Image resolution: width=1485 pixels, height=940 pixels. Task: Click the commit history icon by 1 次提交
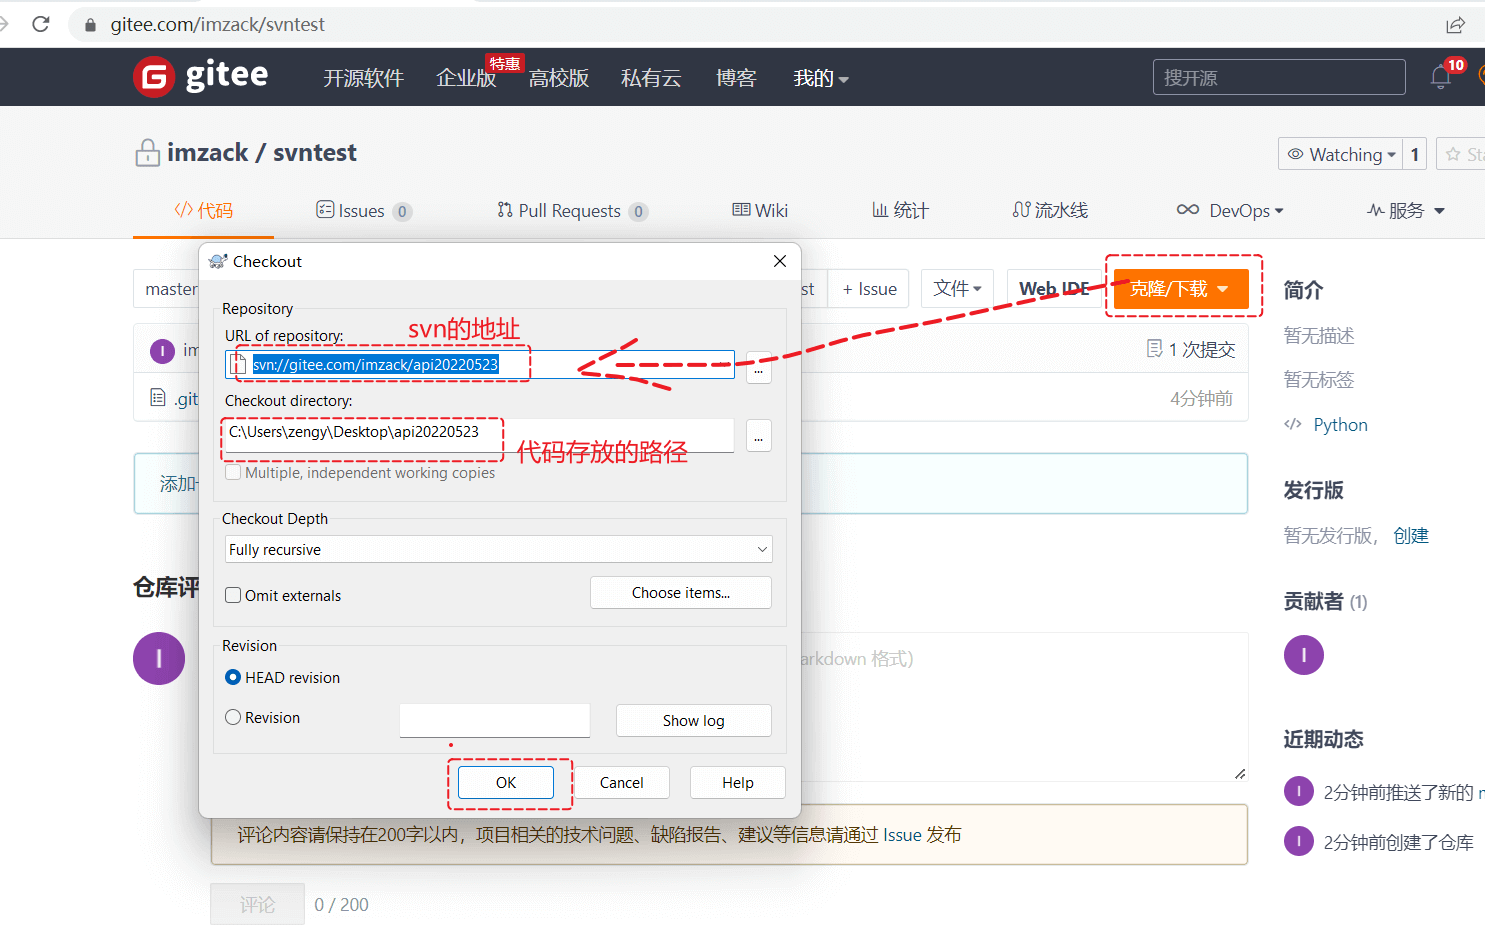pos(1154,348)
